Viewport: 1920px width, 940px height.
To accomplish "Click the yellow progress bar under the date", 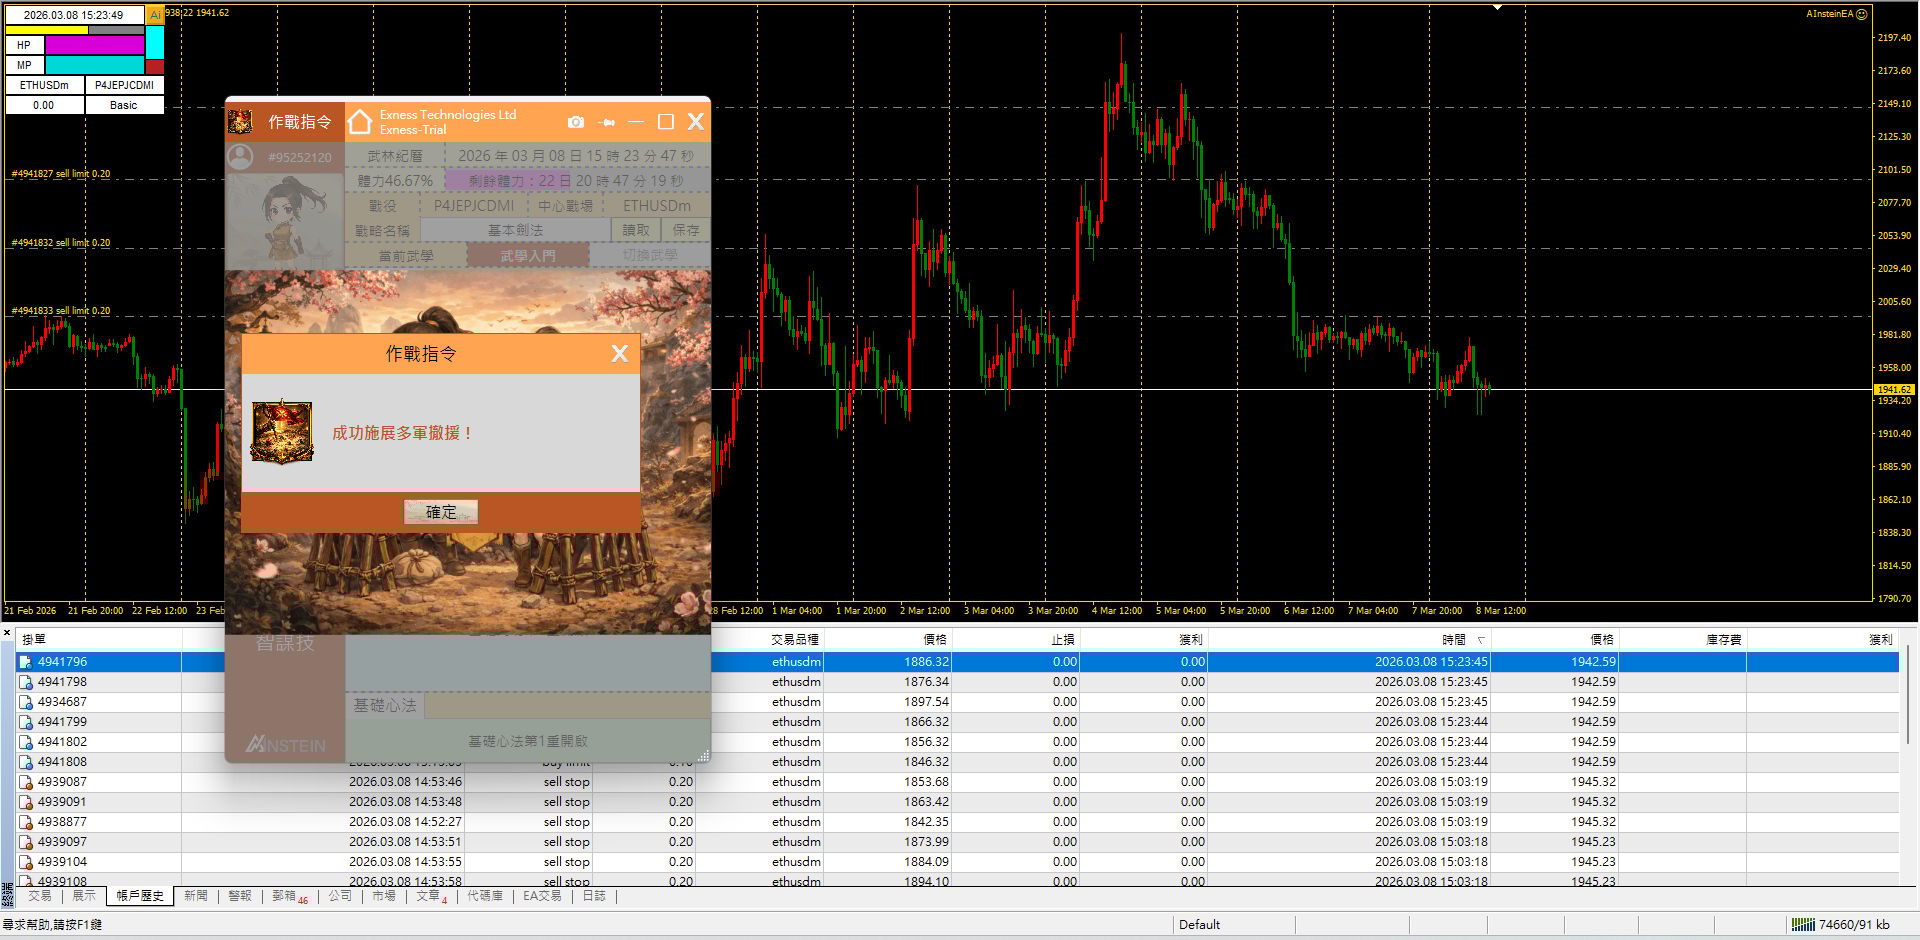I will tap(47, 30).
